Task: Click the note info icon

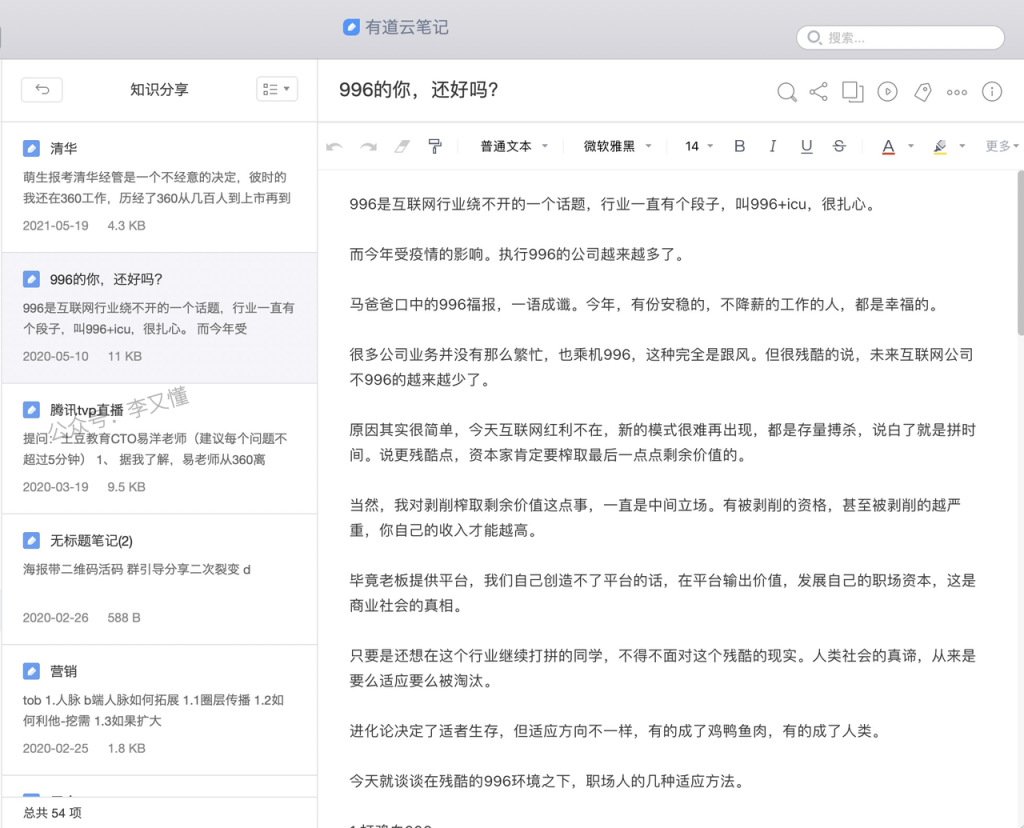Action: (992, 91)
